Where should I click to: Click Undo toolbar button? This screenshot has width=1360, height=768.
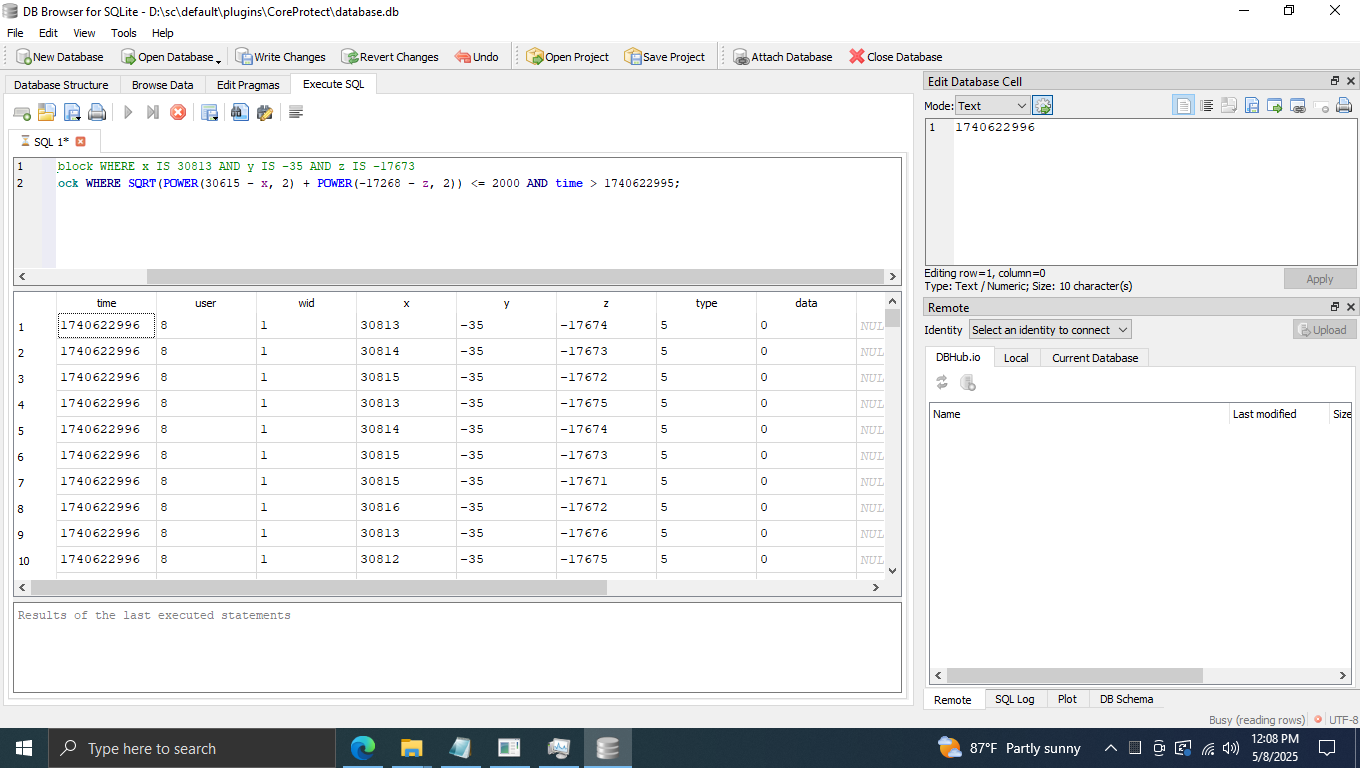476,57
